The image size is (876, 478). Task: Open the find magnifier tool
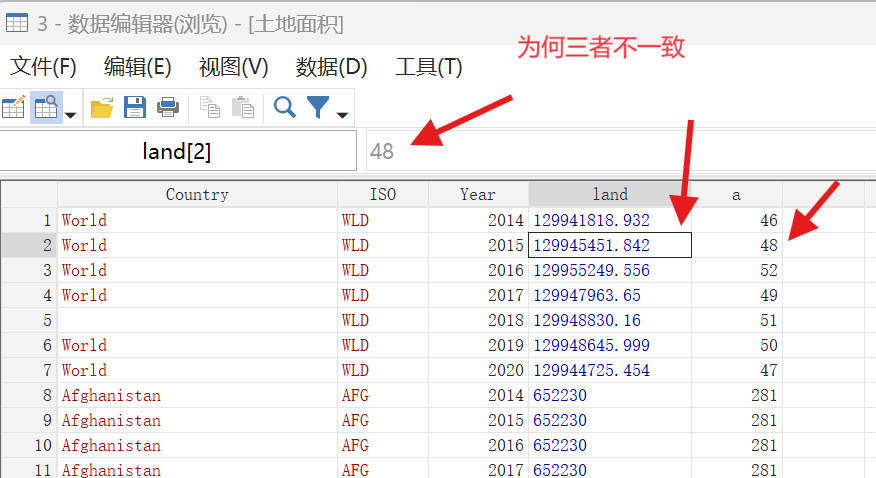pos(284,107)
